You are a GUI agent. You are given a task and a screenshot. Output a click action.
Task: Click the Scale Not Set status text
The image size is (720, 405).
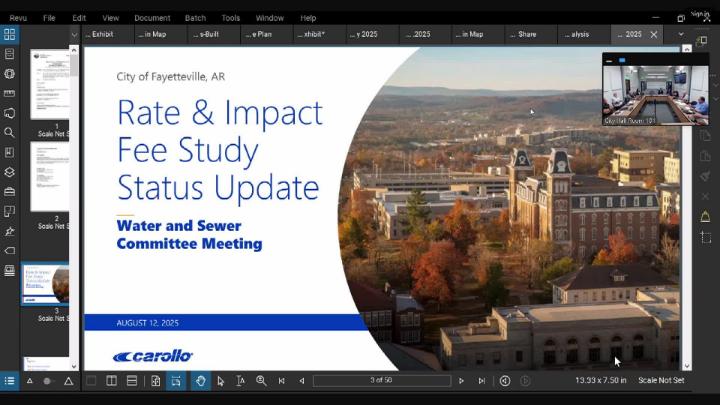click(661, 380)
